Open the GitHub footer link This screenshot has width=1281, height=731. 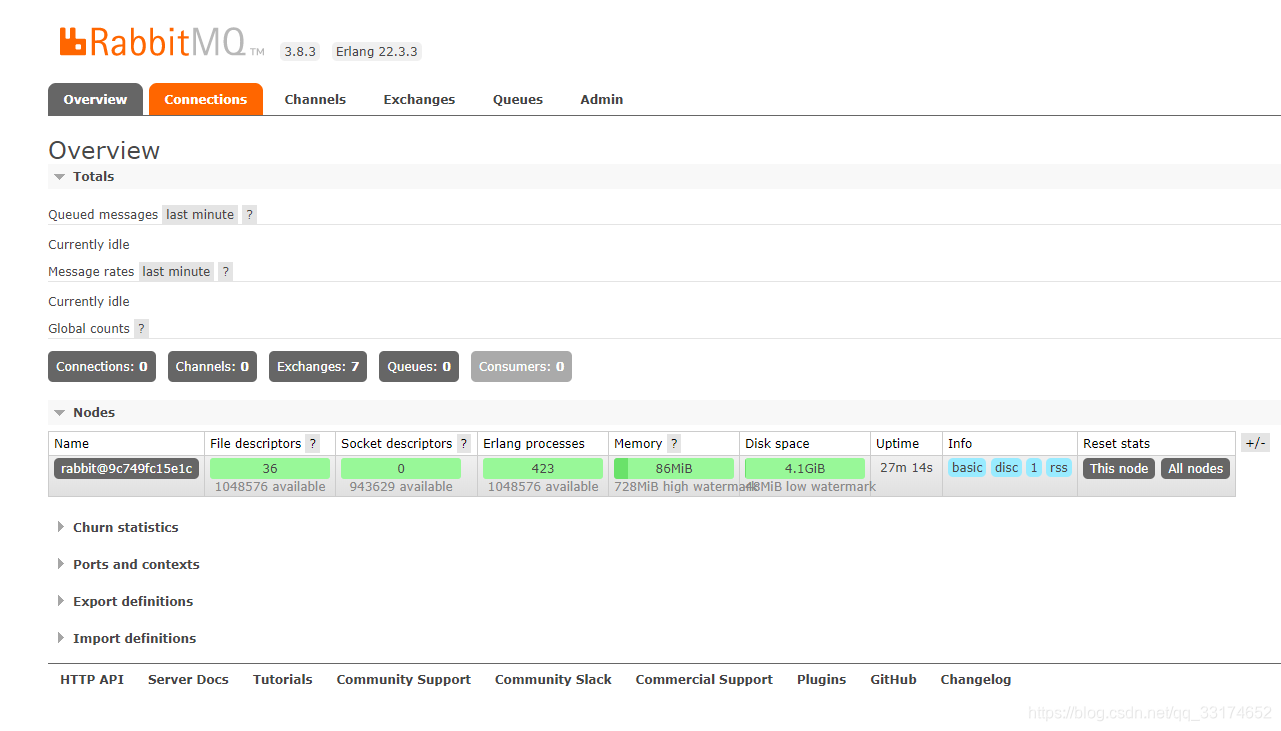point(893,679)
